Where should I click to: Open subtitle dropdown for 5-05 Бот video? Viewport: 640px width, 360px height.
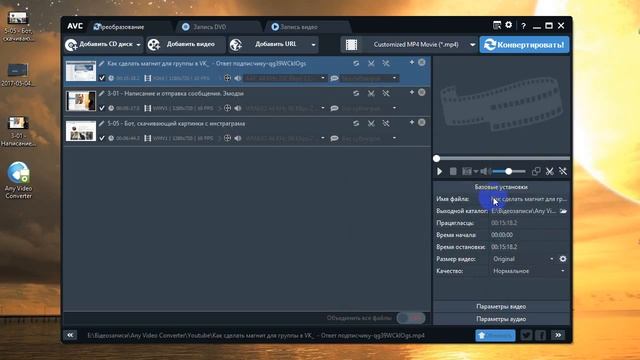pyautogui.click(x=394, y=138)
